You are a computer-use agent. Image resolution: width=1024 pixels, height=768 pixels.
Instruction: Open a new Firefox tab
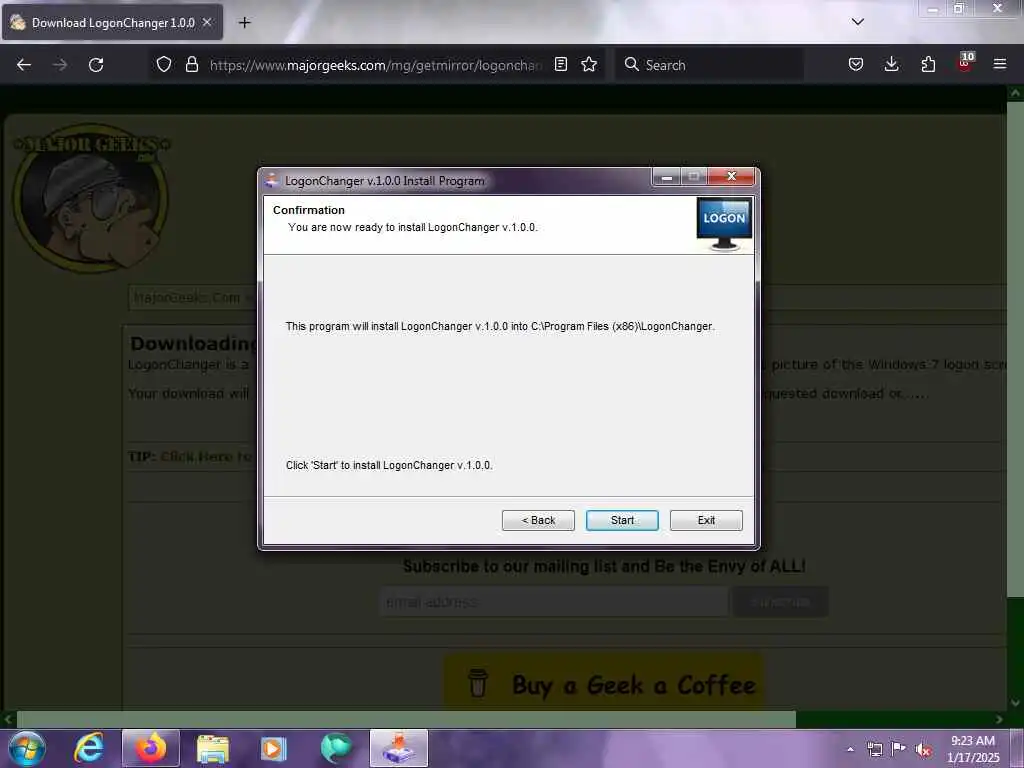244,23
